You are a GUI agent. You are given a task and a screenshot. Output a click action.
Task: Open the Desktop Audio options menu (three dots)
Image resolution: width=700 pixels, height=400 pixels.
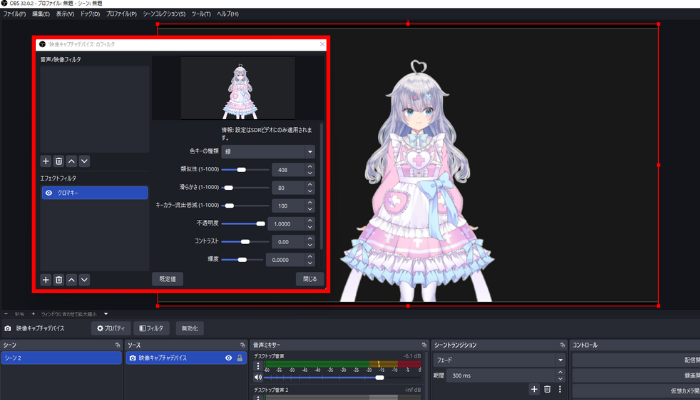coord(258,366)
